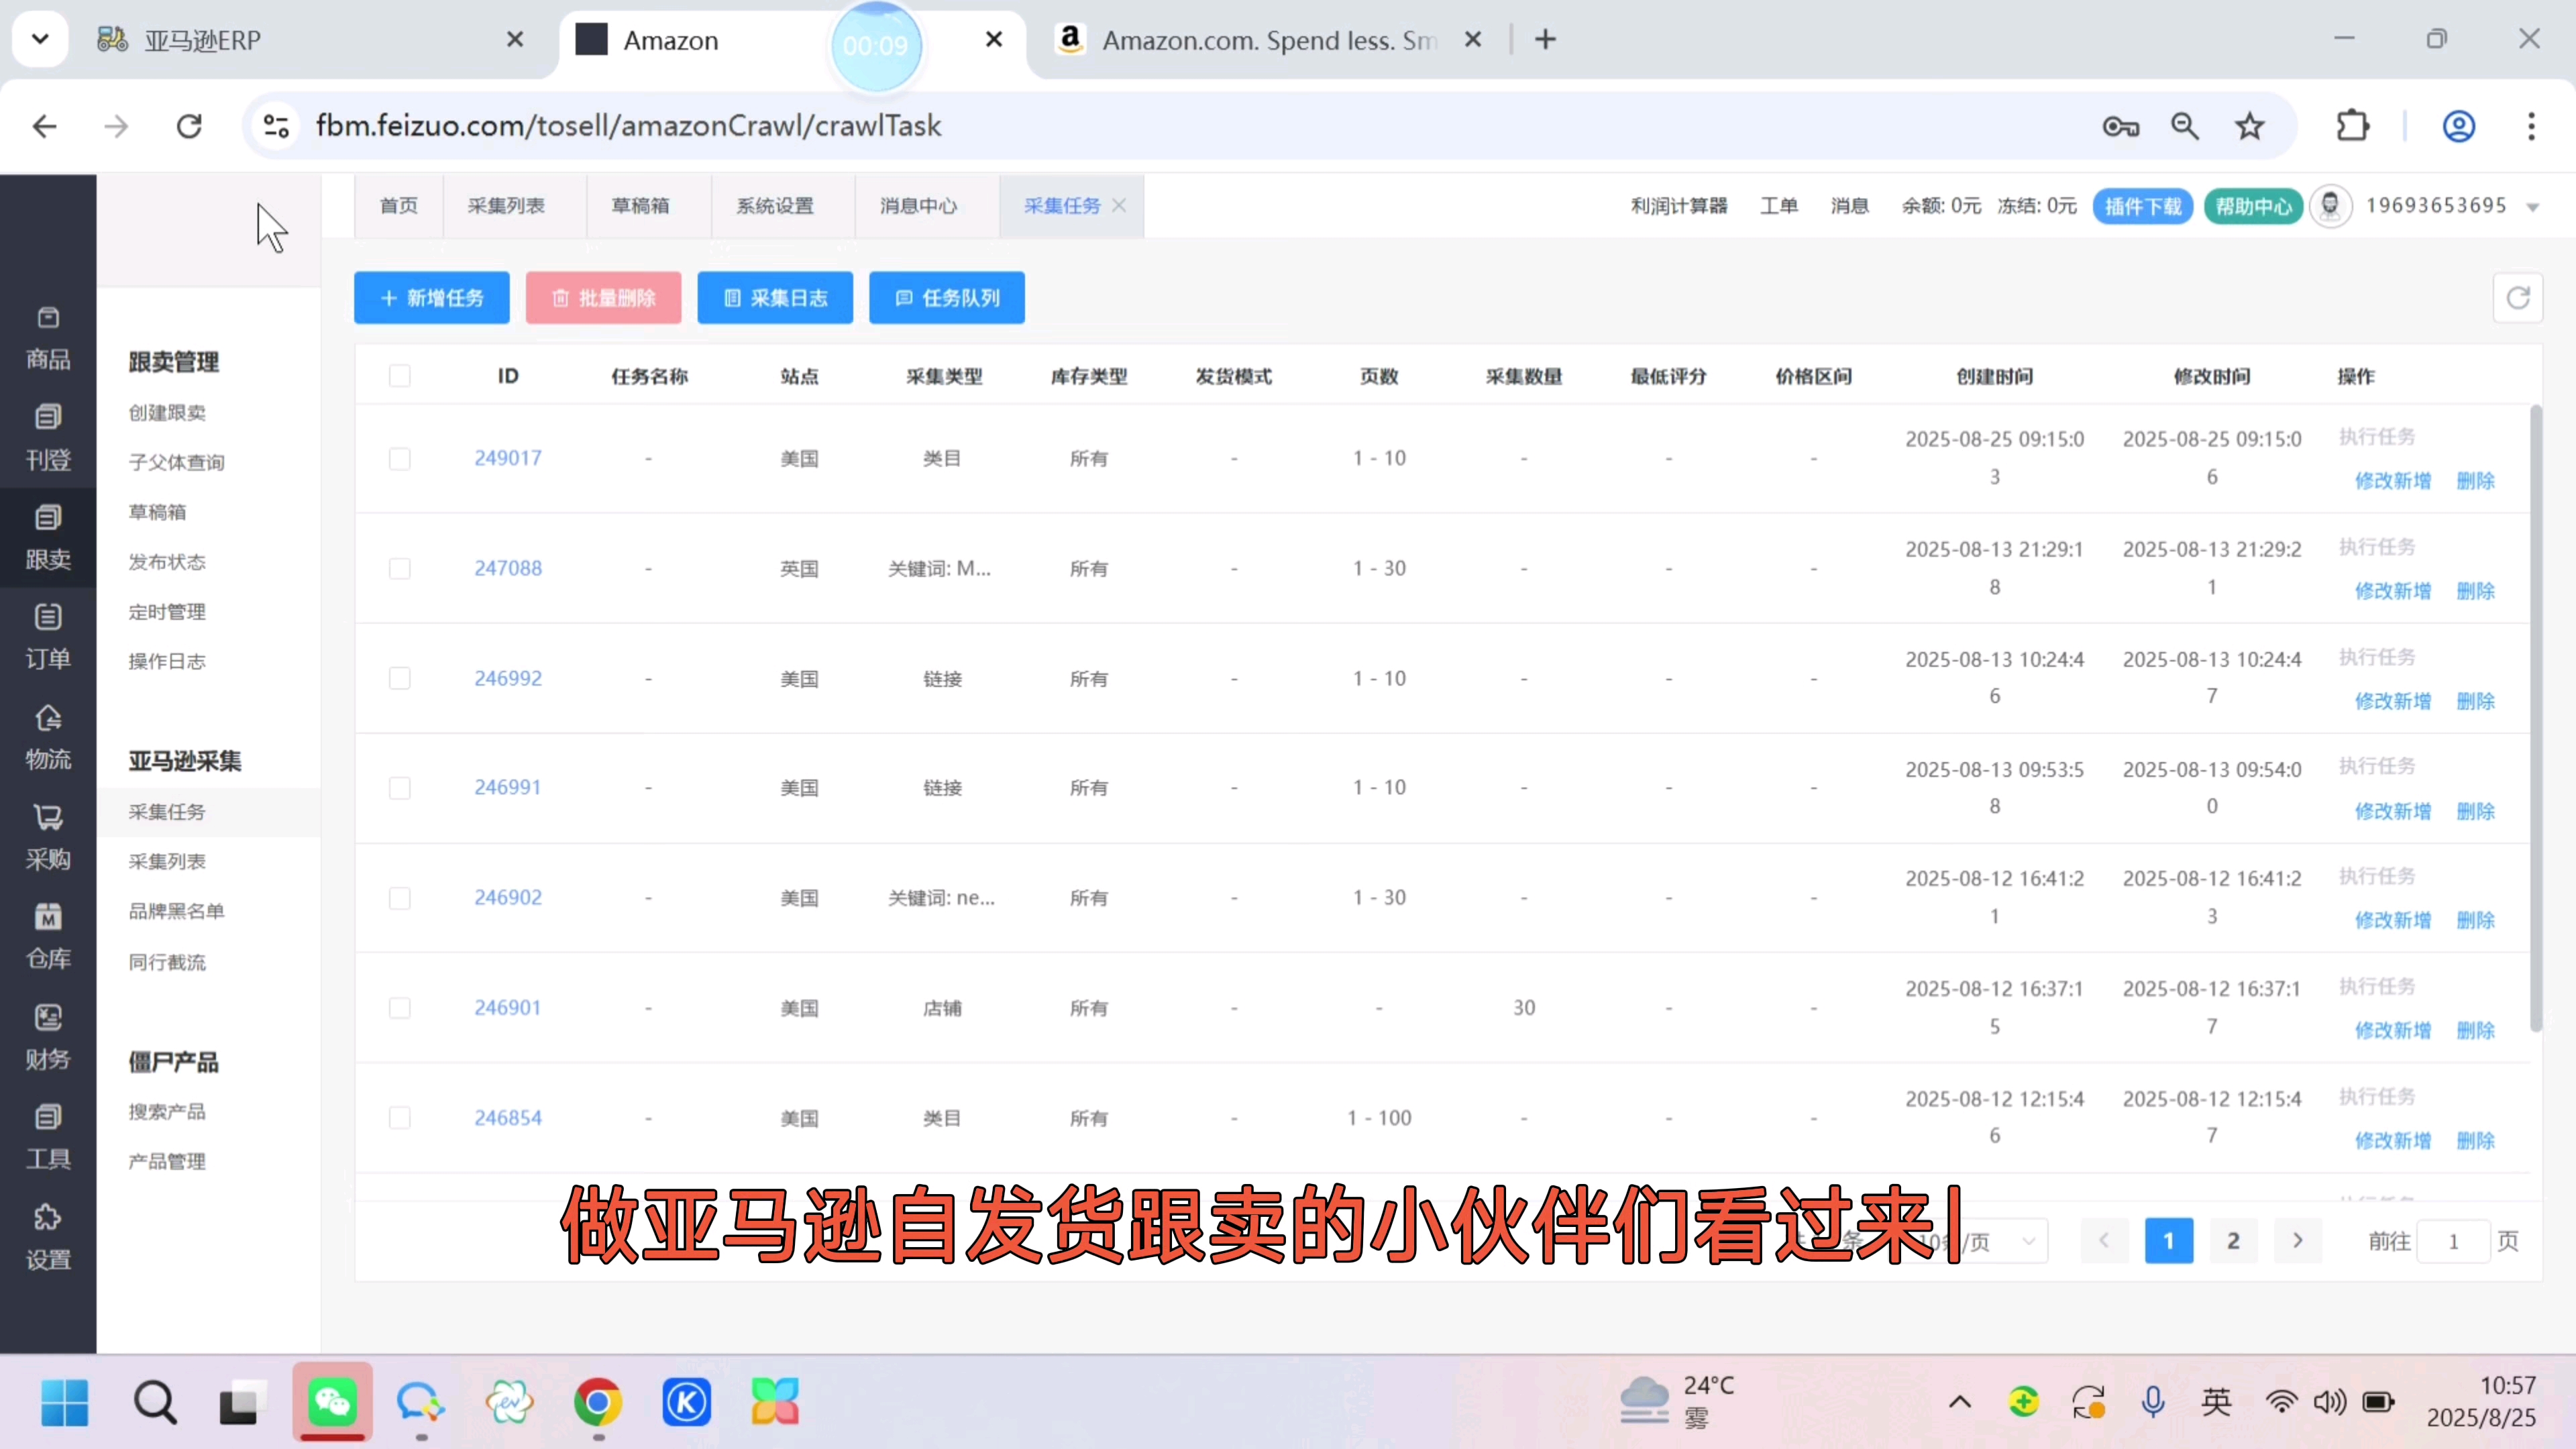Open Chrome from the taskbar
This screenshot has width=2576, height=1449.
[x=598, y=1401]
